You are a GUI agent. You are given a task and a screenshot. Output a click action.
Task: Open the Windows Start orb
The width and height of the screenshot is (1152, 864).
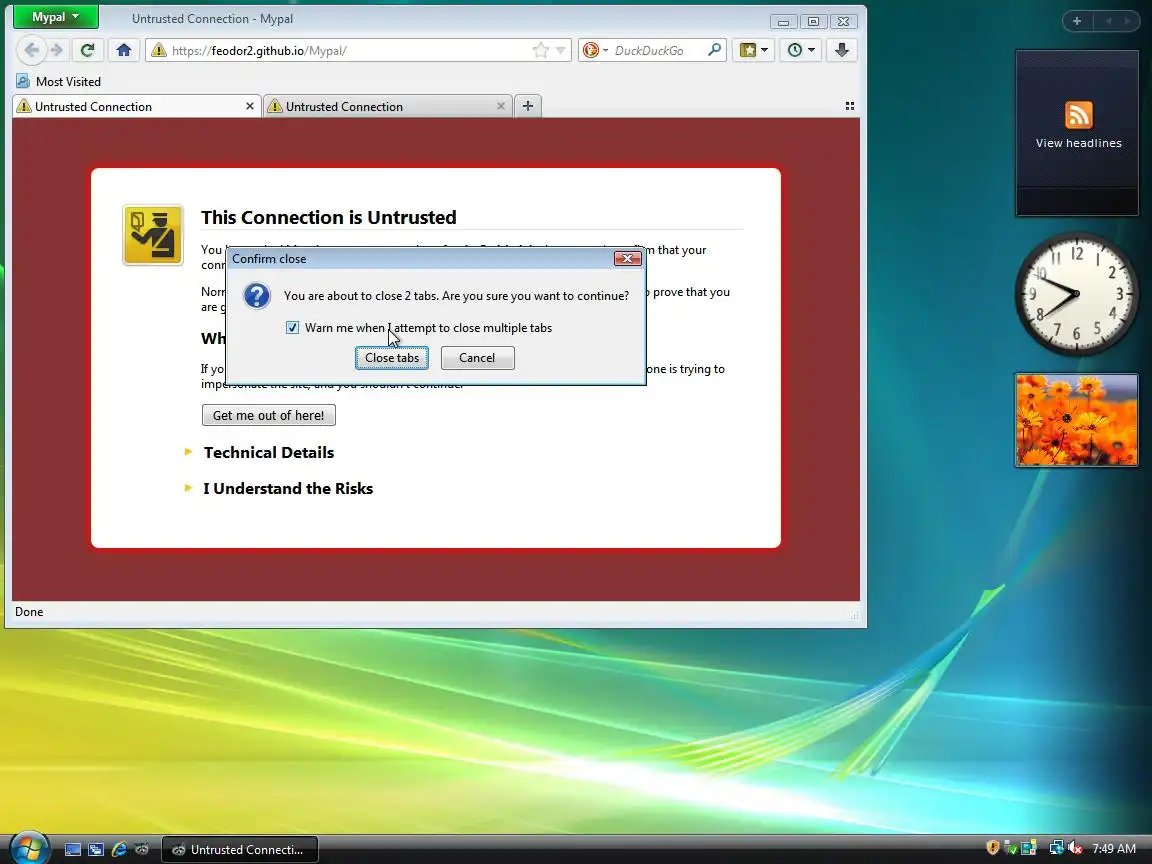tap(29, 849)
